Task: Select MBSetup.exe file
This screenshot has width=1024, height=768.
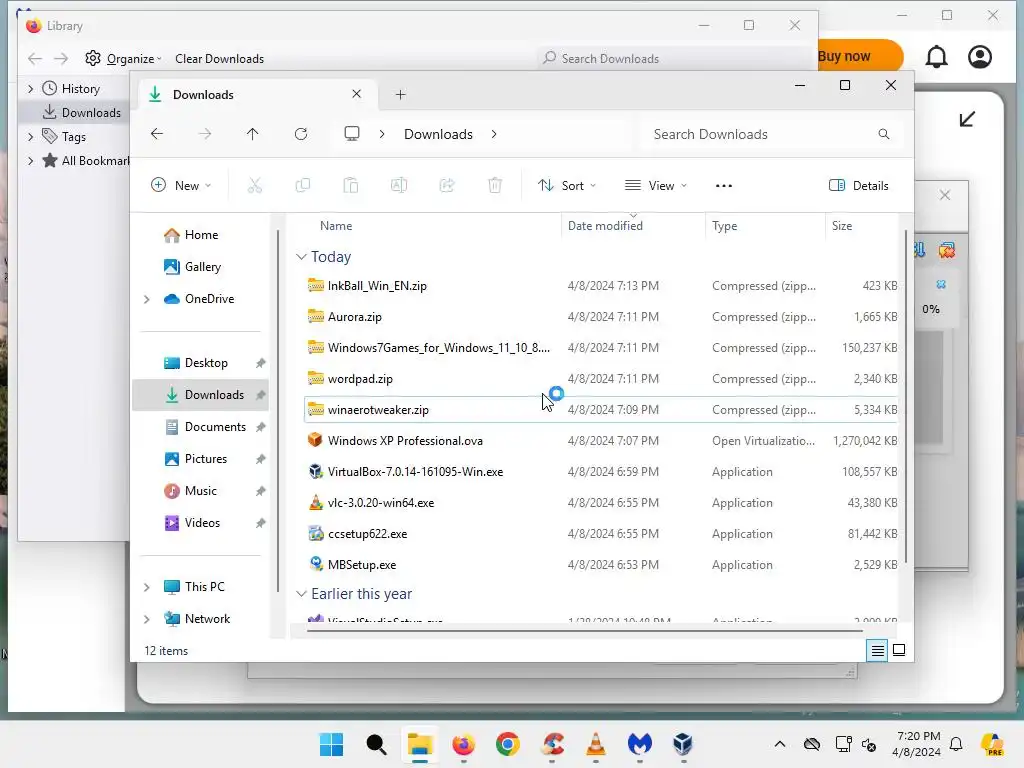Action: click(x=601, y=565)
